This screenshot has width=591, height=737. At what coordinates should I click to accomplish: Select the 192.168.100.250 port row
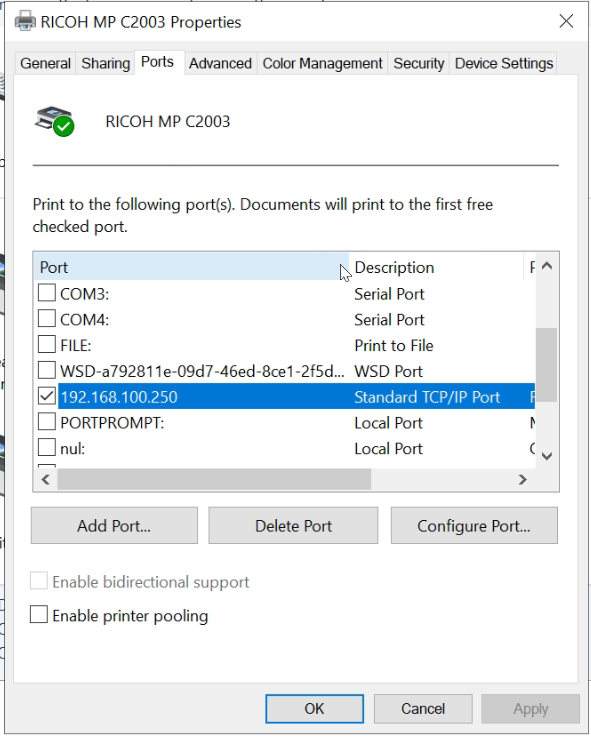(x=296, y=396)
